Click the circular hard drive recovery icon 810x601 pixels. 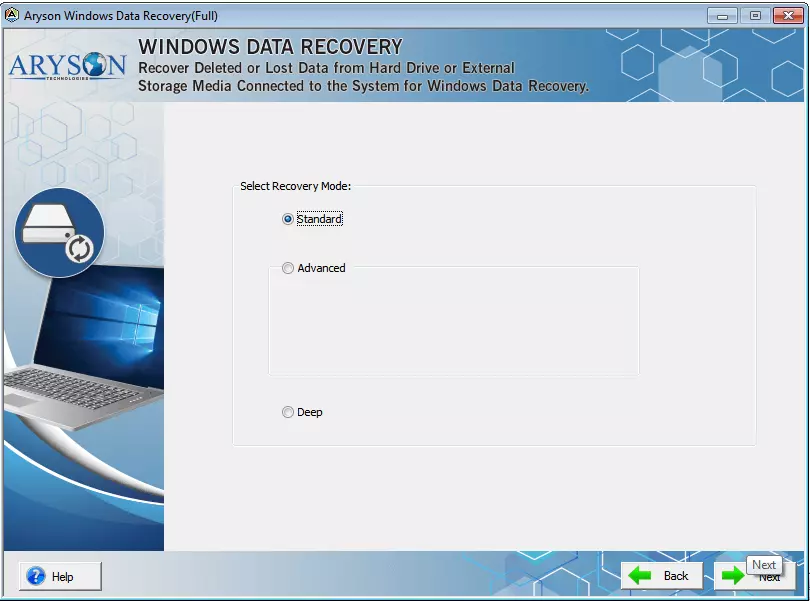[59, 233]
